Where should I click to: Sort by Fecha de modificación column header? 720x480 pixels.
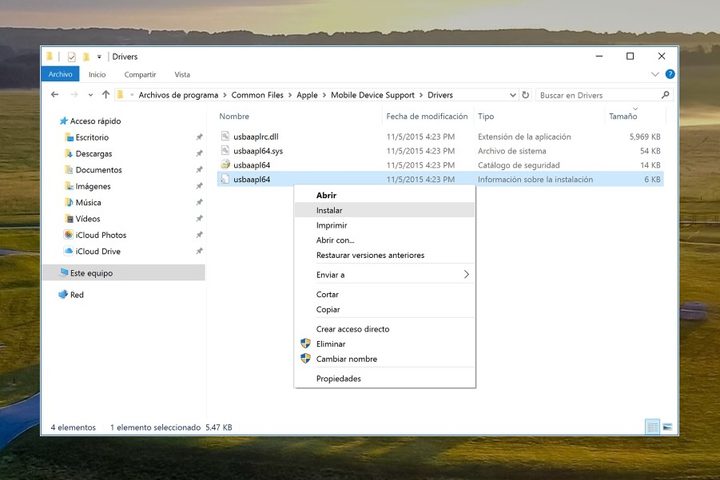click(427, 116)
